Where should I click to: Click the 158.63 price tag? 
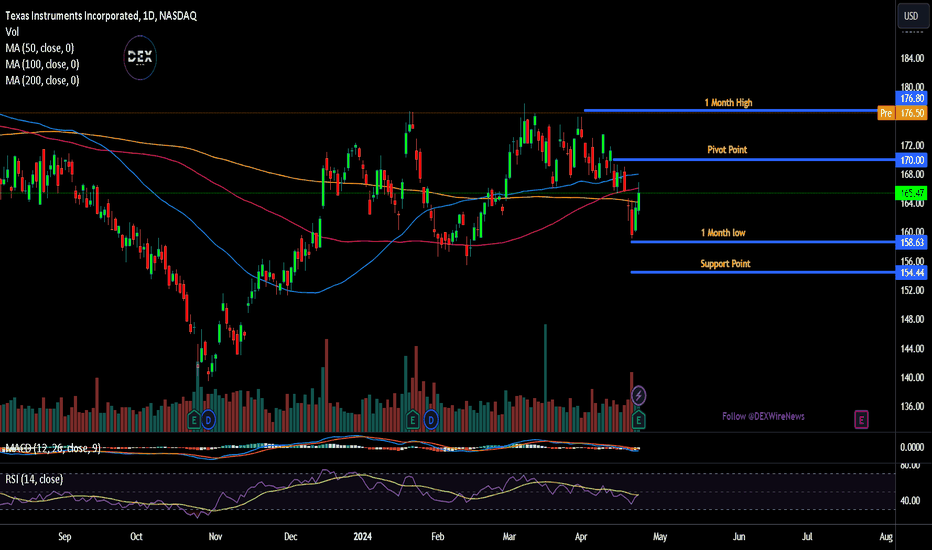click(912, 242)
